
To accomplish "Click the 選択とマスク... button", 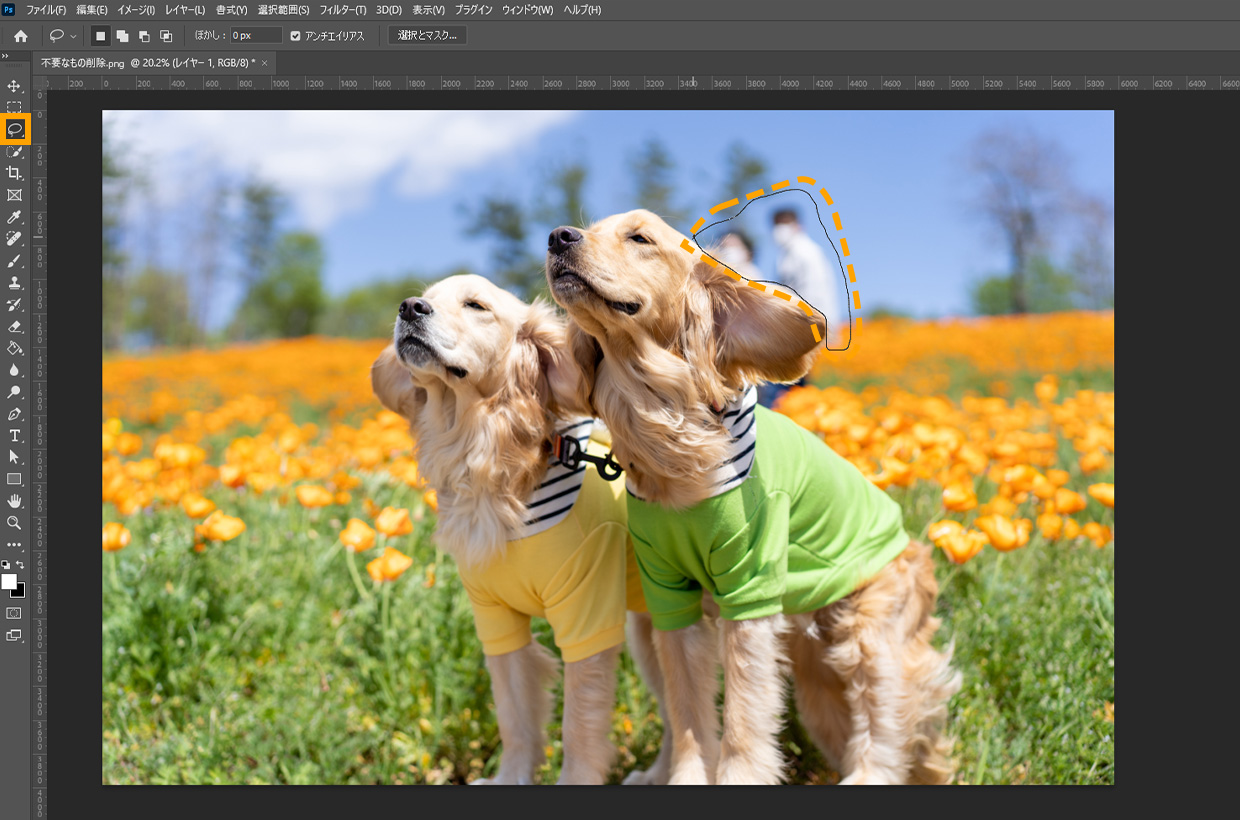I will [x=427, y=35].
